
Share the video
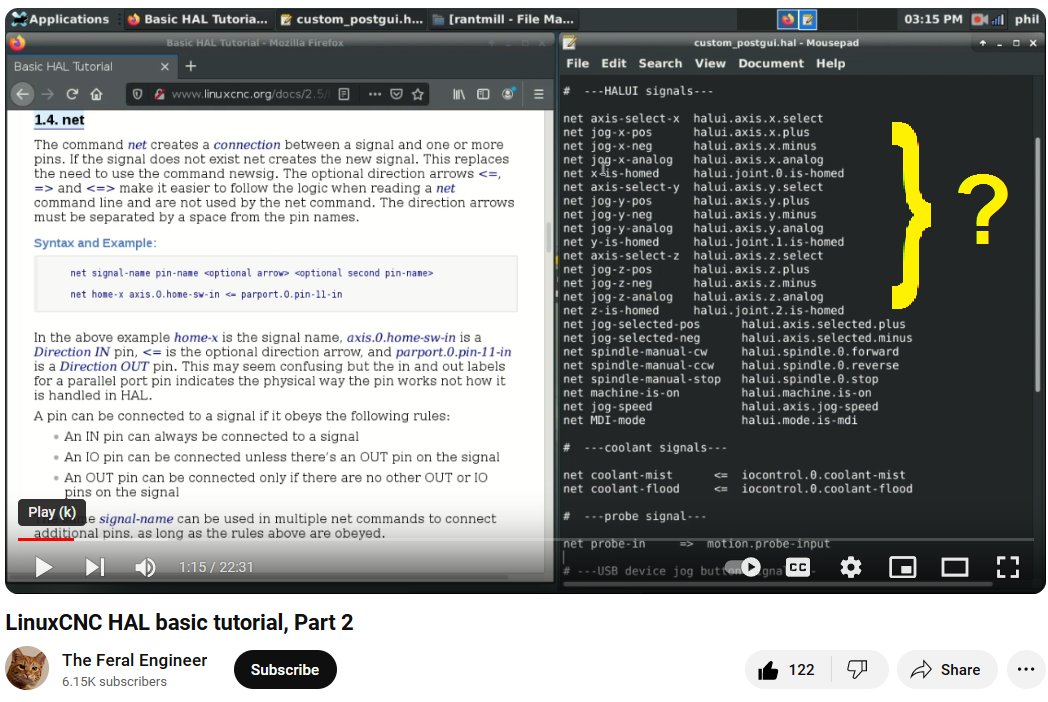946,670
